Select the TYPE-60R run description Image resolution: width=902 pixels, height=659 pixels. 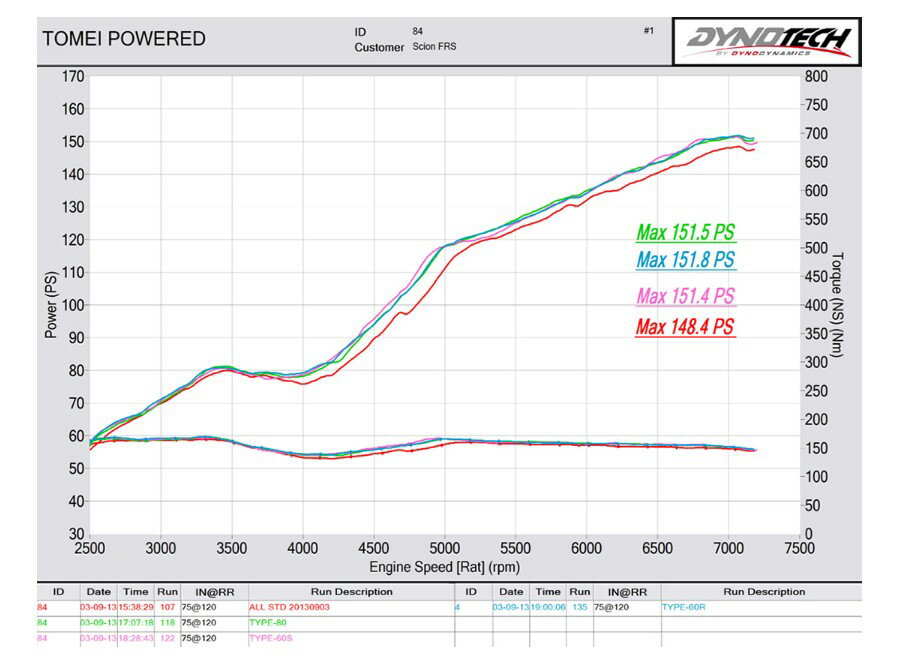point(683,607)
